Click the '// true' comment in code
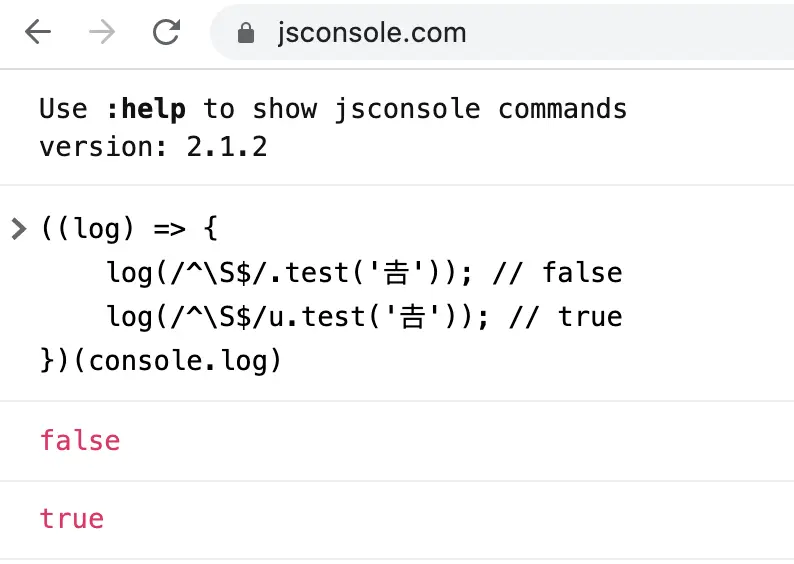 coord(566,317)
